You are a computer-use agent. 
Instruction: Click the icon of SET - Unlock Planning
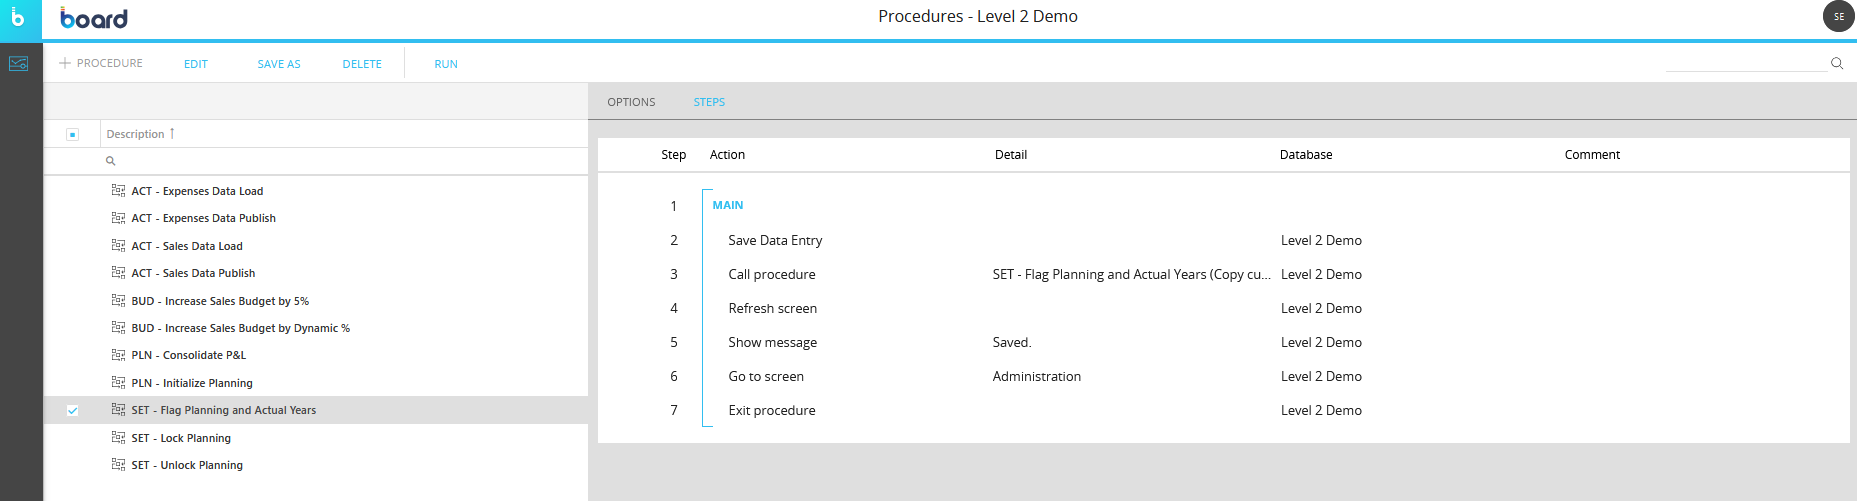point(118,464)
